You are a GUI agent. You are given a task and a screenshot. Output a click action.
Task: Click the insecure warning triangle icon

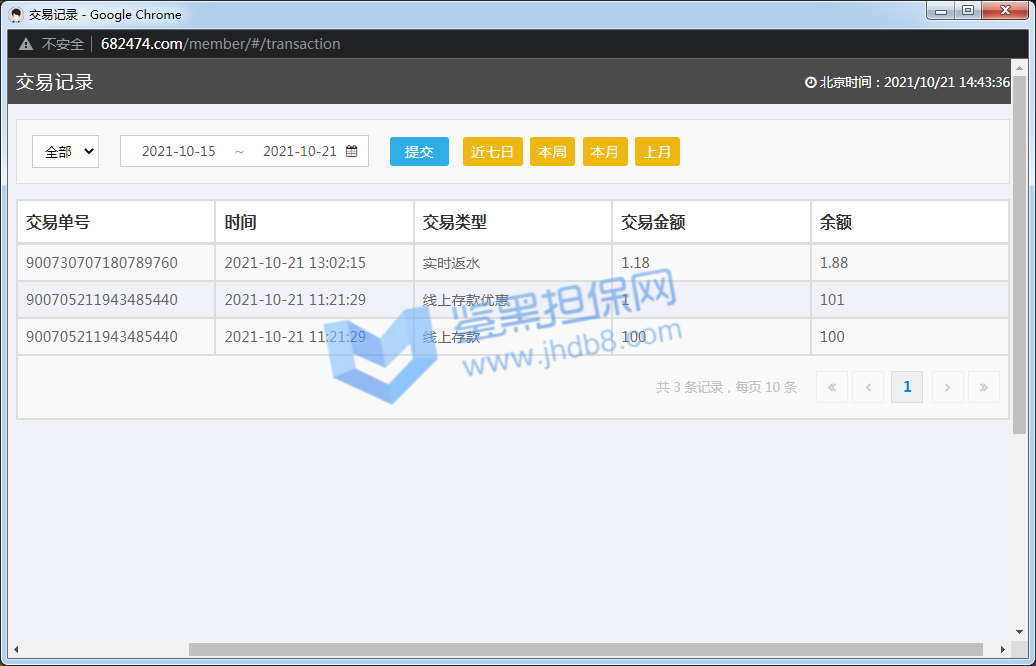[x=26, y=44]
